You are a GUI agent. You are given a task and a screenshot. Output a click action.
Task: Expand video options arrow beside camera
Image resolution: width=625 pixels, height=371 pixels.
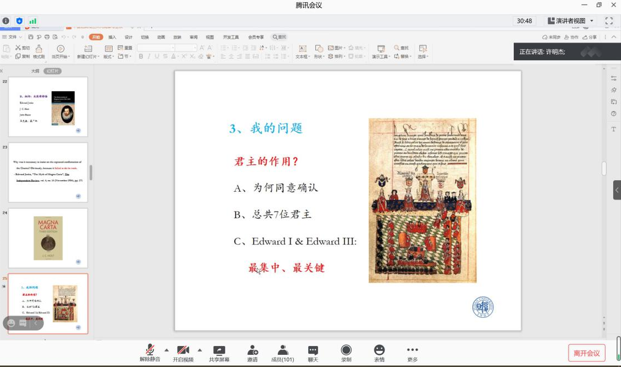click(x=200, y=350)
